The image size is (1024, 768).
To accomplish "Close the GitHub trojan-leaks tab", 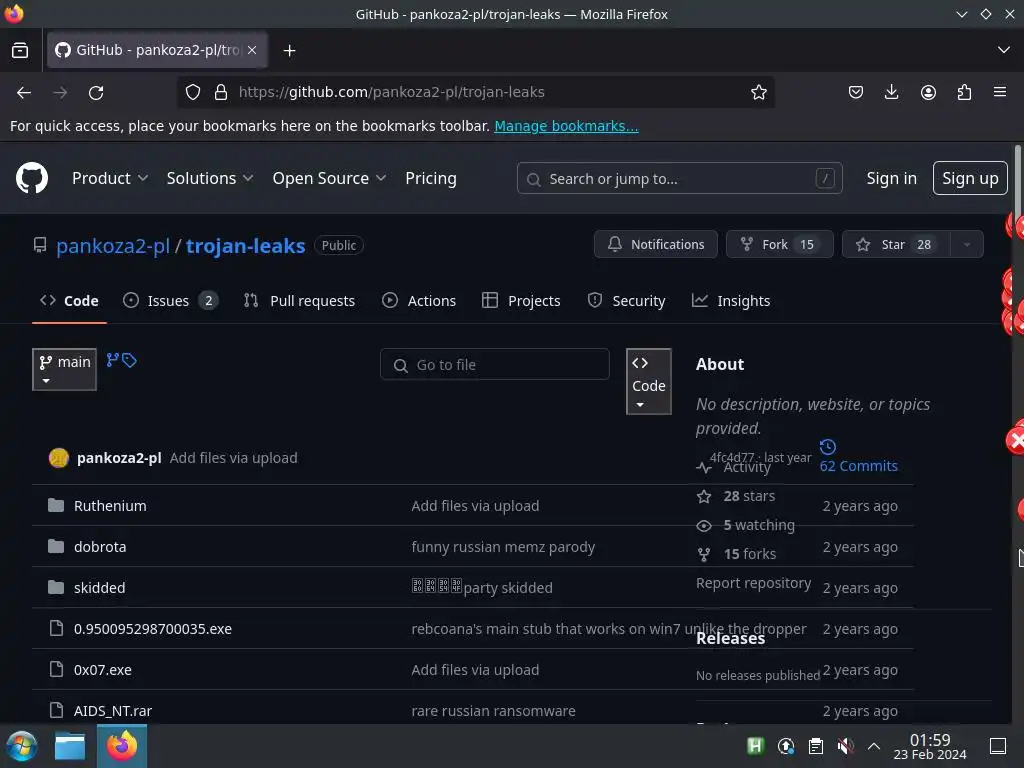I will [x=252, y=50].
